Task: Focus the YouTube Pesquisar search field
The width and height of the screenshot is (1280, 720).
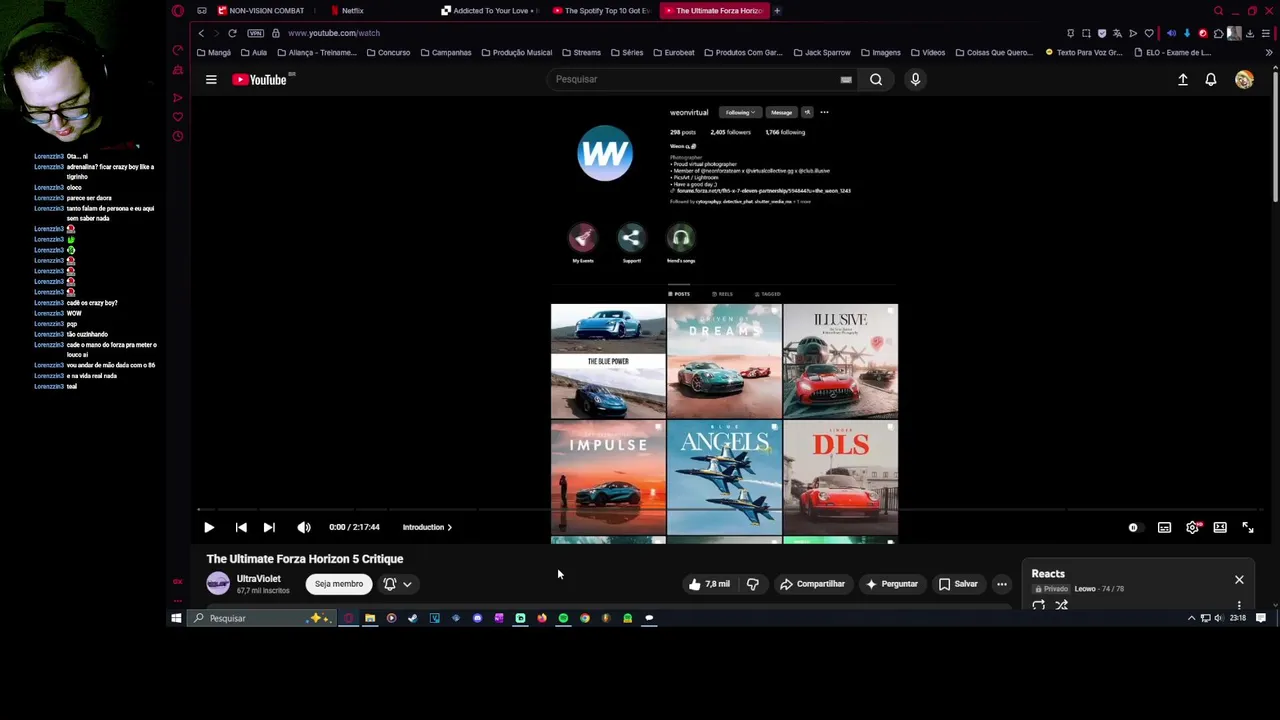Action: tap(695, 79)
